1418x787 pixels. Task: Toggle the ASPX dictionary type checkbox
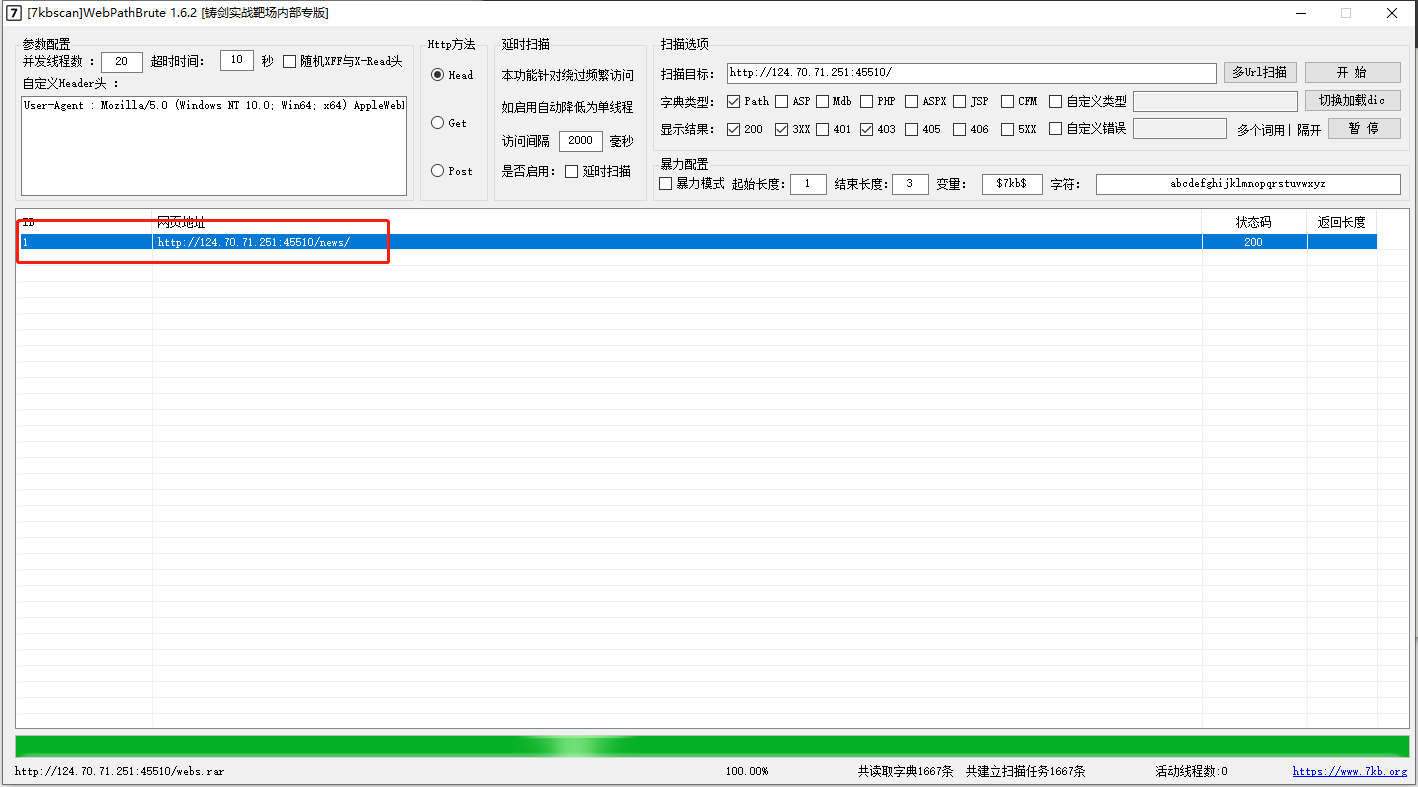pyautogui.click(x=911, y=101)
